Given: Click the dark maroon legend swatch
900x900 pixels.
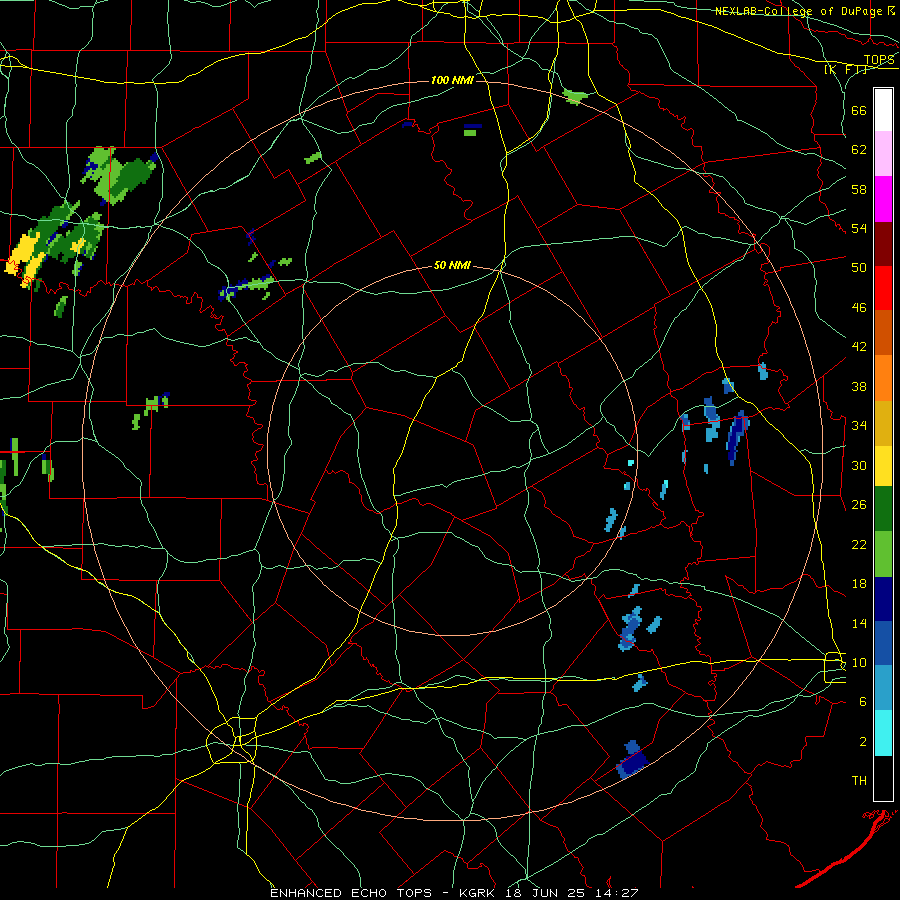Looking at the screenshot, I should [x=883, y=244].
